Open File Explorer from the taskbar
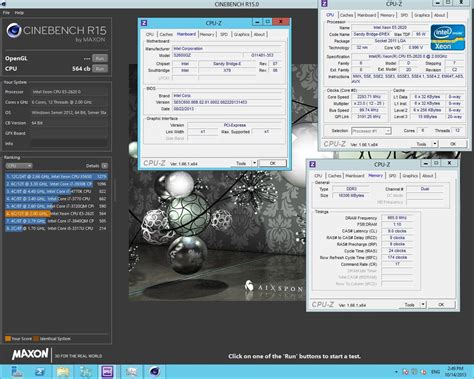 [63, 372]
